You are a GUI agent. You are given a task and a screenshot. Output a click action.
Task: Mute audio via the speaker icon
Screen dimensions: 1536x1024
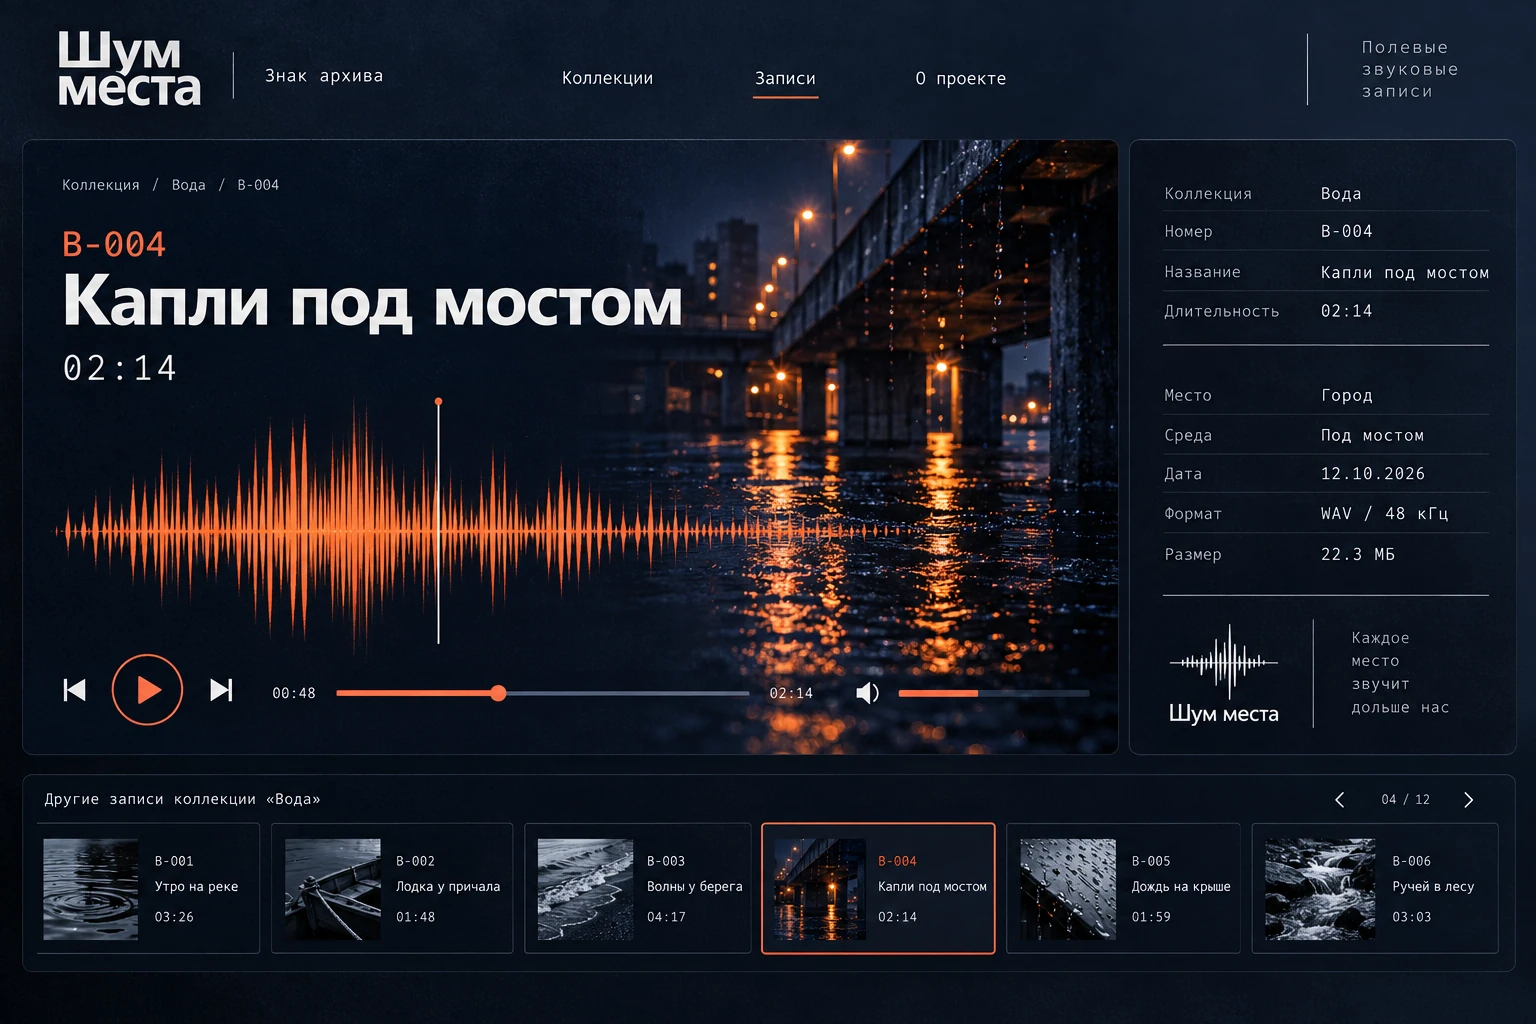click(x=868, y=693)
